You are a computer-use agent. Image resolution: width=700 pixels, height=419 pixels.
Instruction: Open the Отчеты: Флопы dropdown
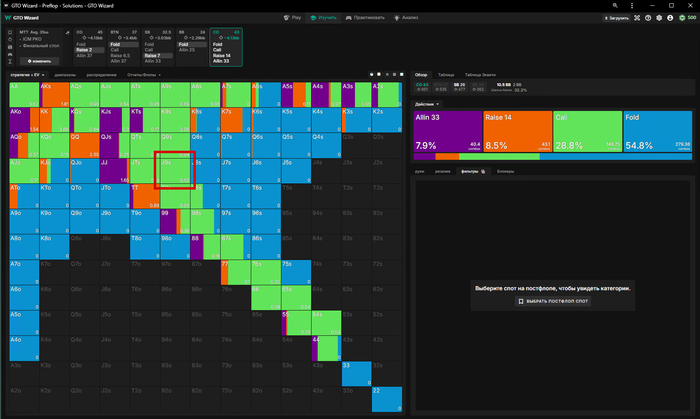coord(144,75)
